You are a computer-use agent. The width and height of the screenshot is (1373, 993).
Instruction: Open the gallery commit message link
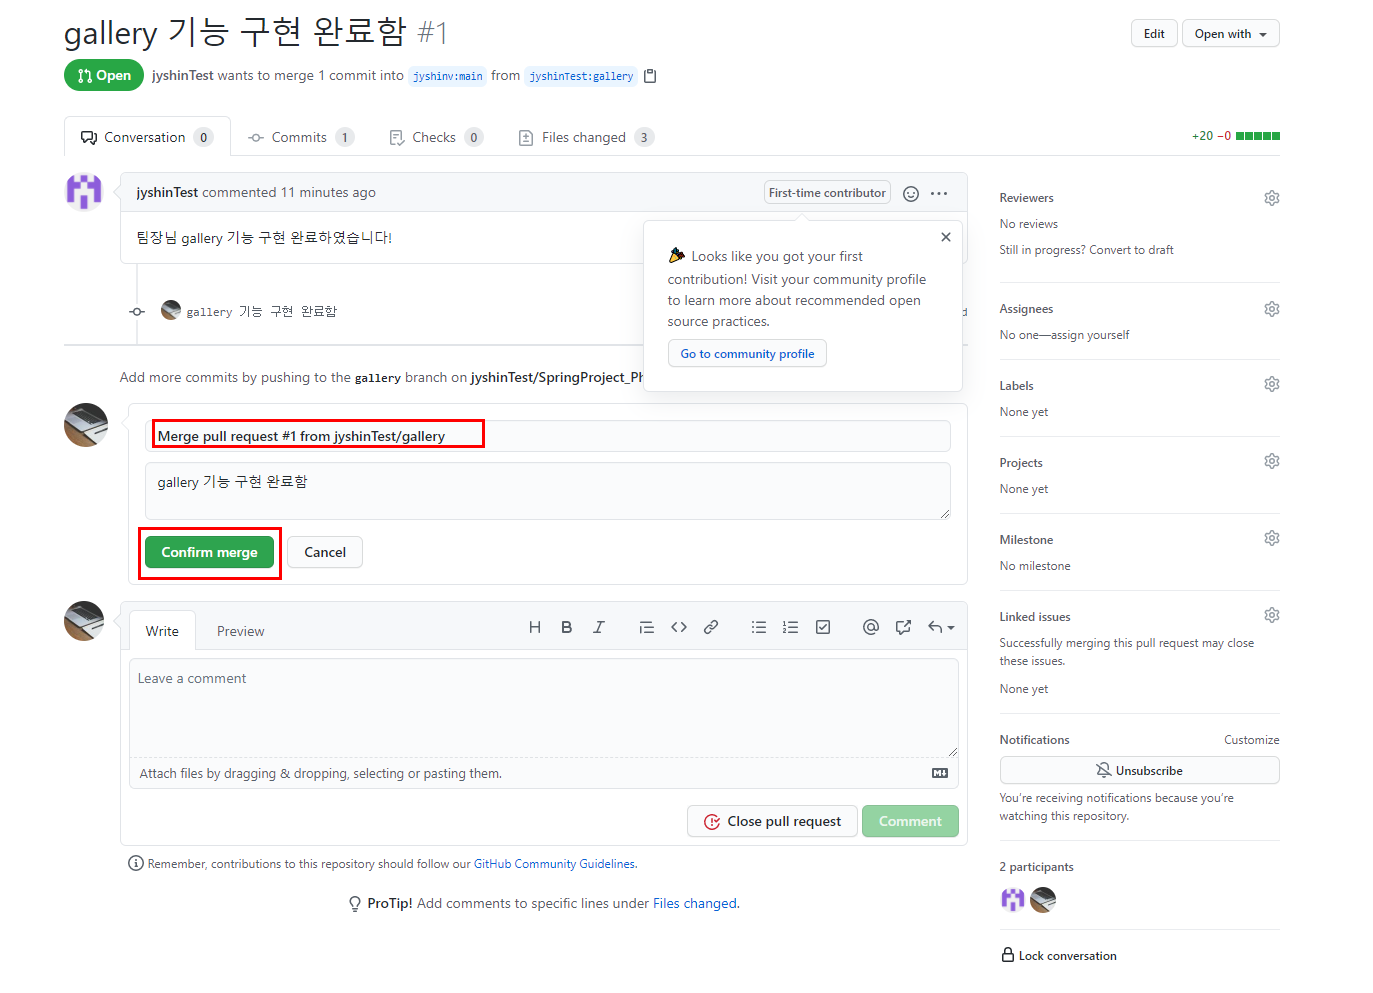click(261, 312)
